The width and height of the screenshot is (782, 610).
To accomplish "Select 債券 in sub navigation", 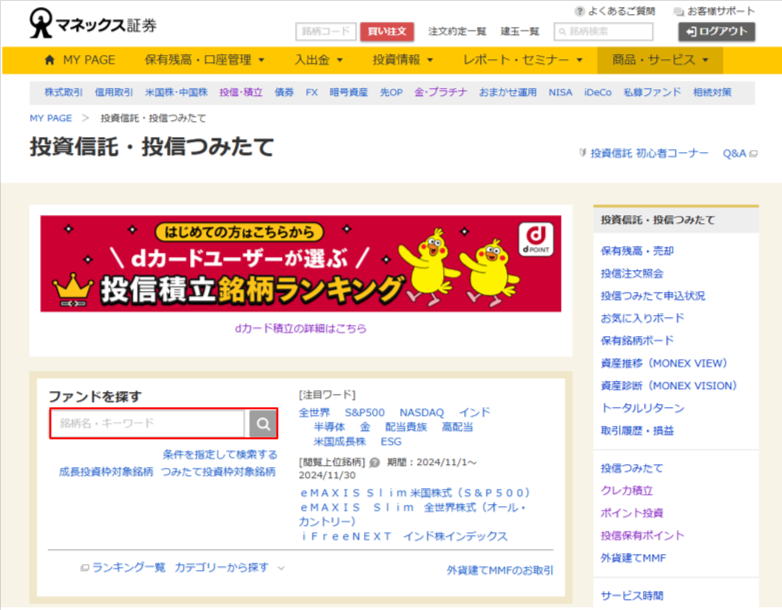I will pyautogui.click(x=284, y=92).
